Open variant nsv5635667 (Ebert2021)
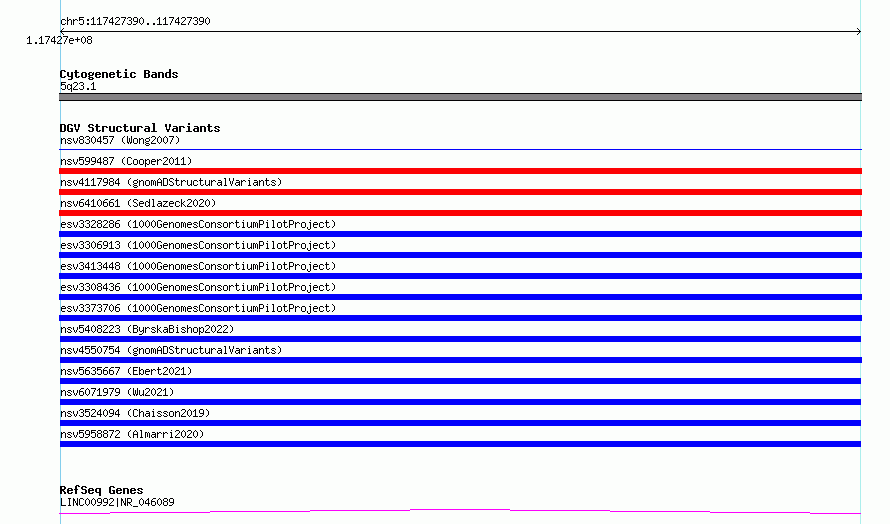Viewport: 890px width, 524px height. (126, 371)
